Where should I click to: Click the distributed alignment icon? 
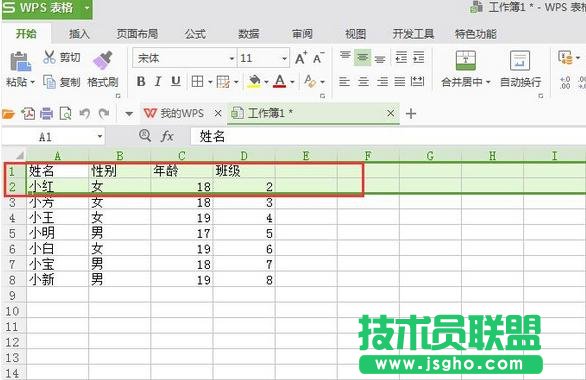[x=417, y=81]
